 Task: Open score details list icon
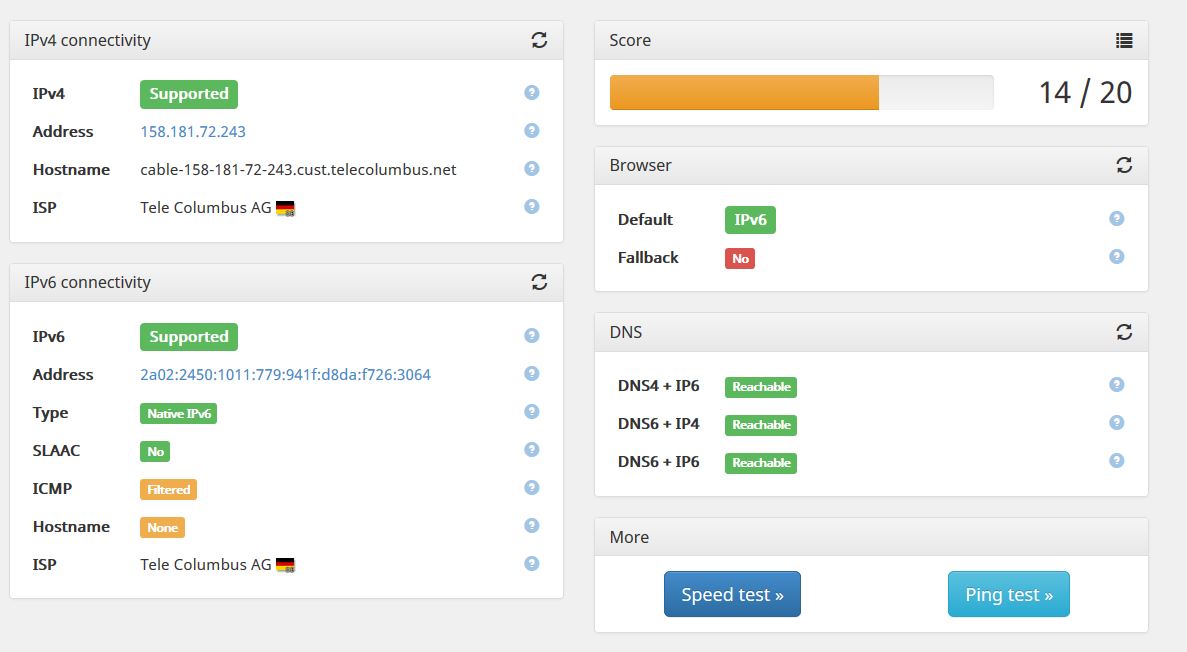click(1124, 40)
